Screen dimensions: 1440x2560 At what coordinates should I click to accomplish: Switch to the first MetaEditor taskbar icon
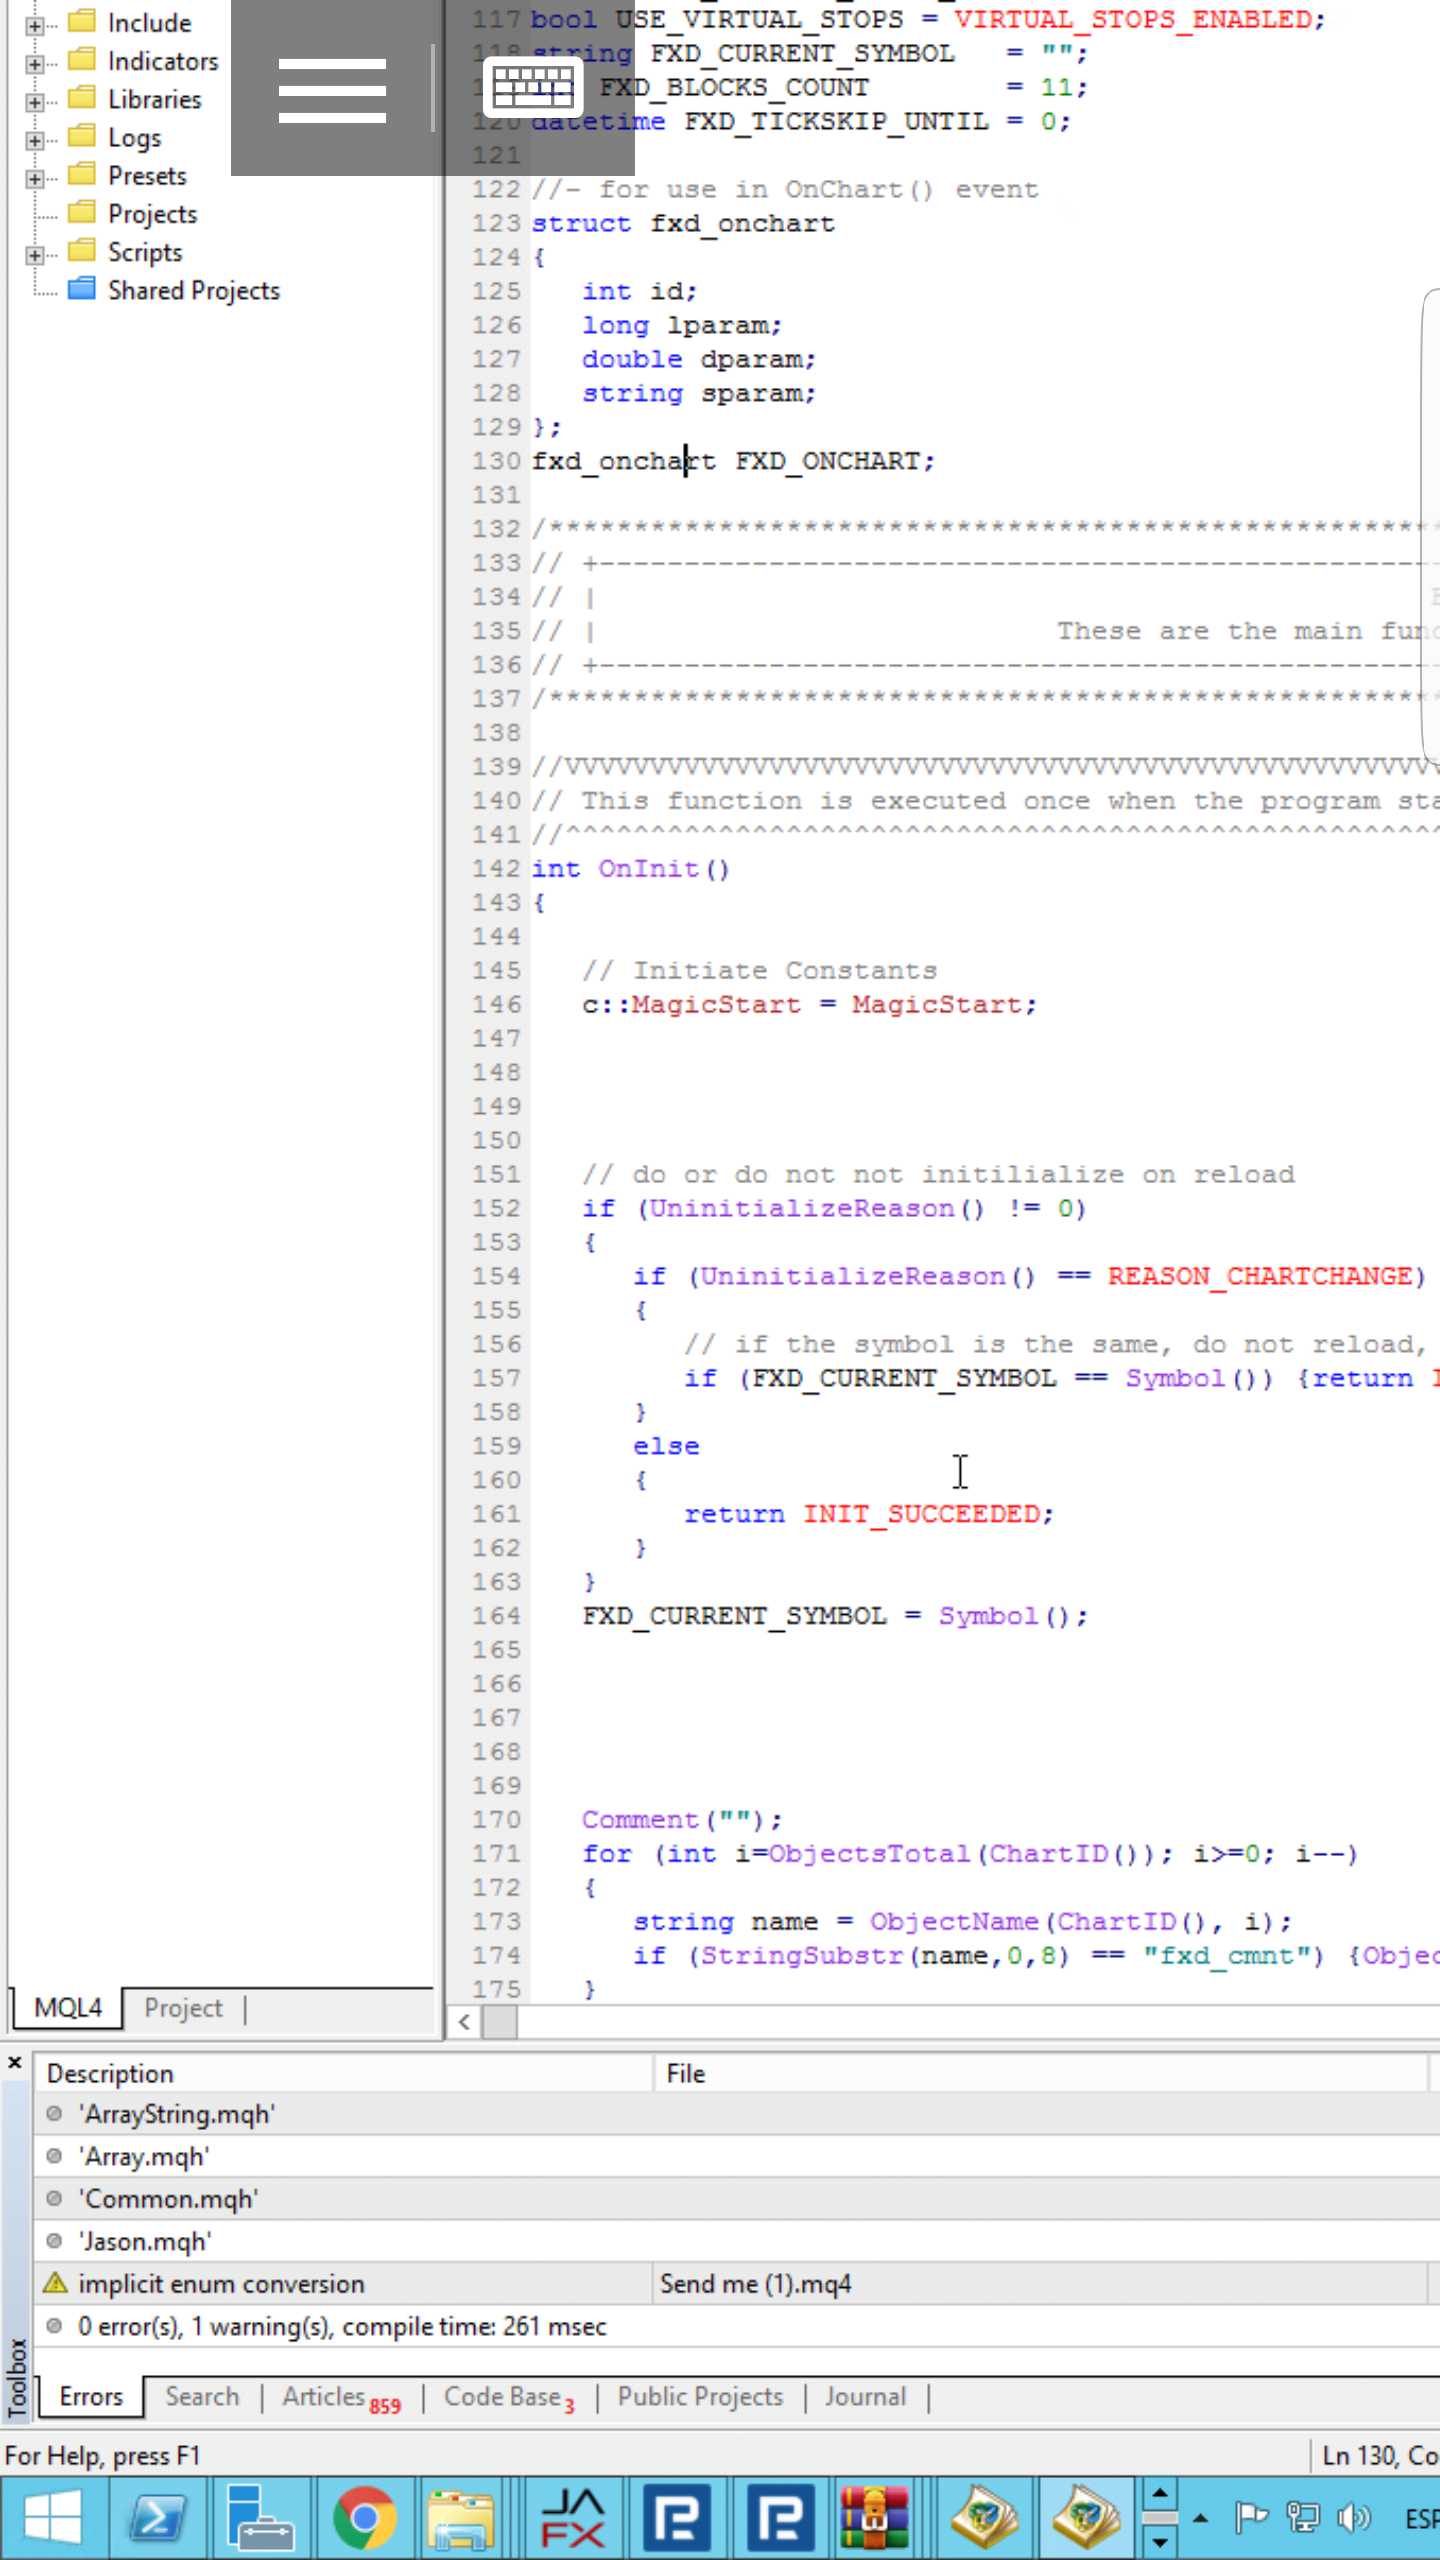[985, 2517]
